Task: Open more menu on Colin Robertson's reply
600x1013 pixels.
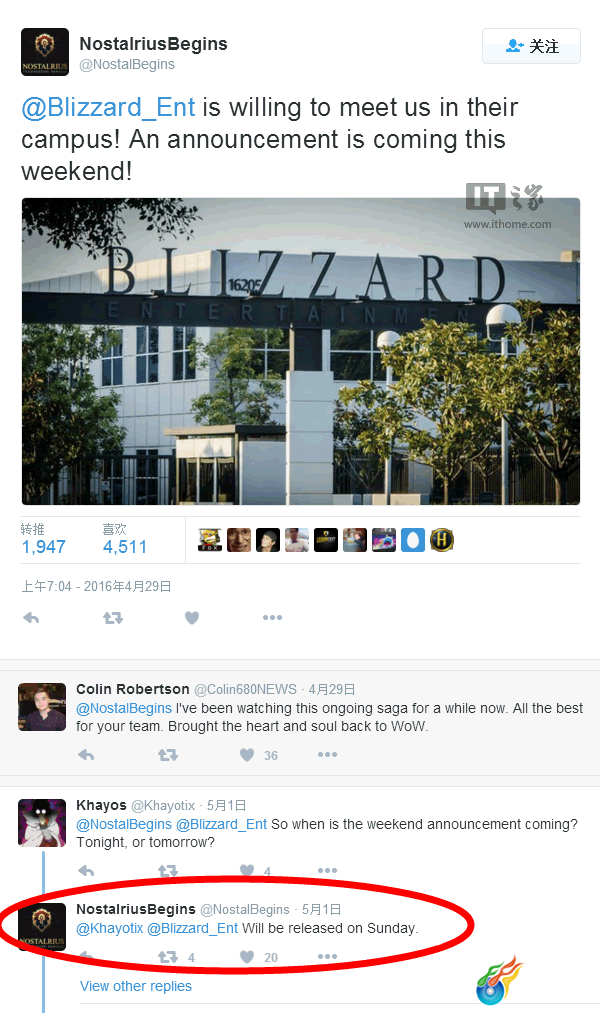Action: [x=327, y=755]
